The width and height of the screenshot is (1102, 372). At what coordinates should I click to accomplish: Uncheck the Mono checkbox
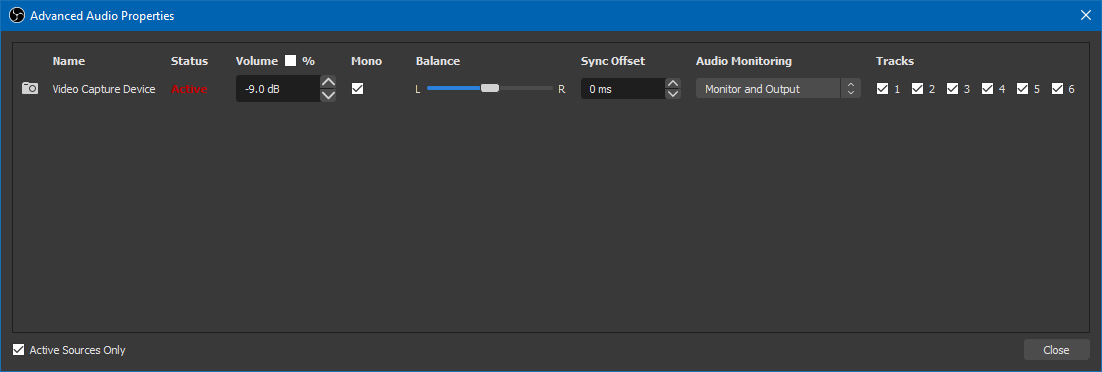(357, 89)
